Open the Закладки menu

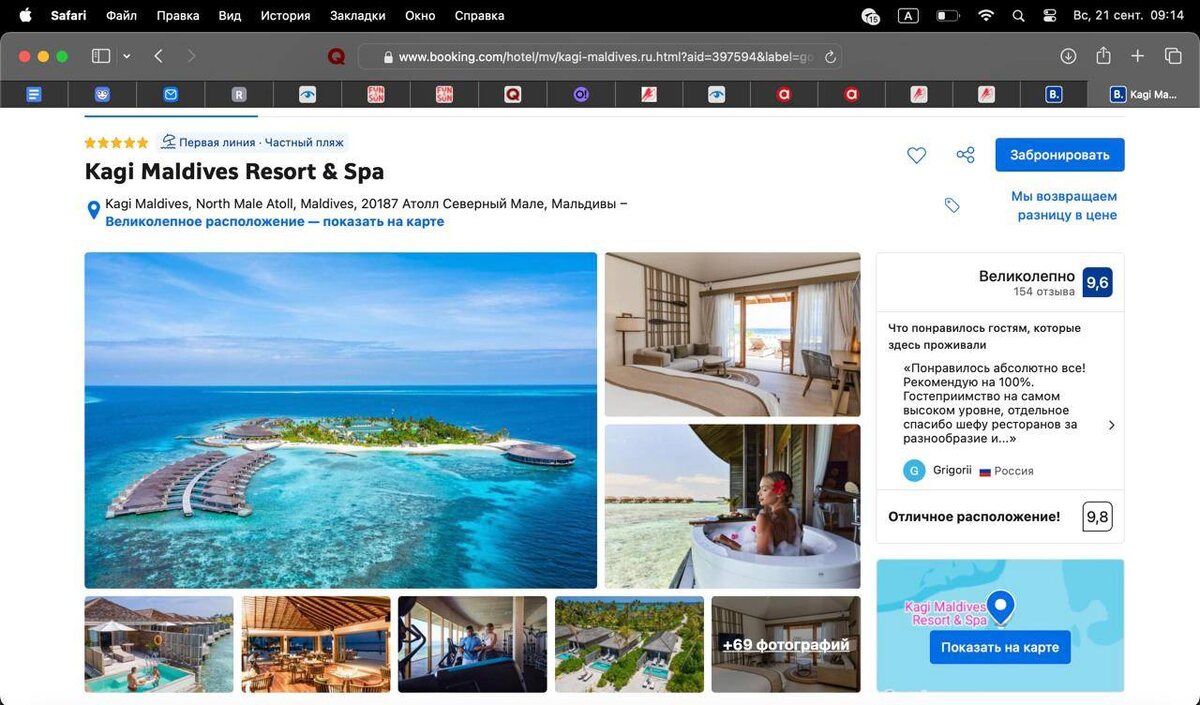pyautogui.click(x=357, y=16)
